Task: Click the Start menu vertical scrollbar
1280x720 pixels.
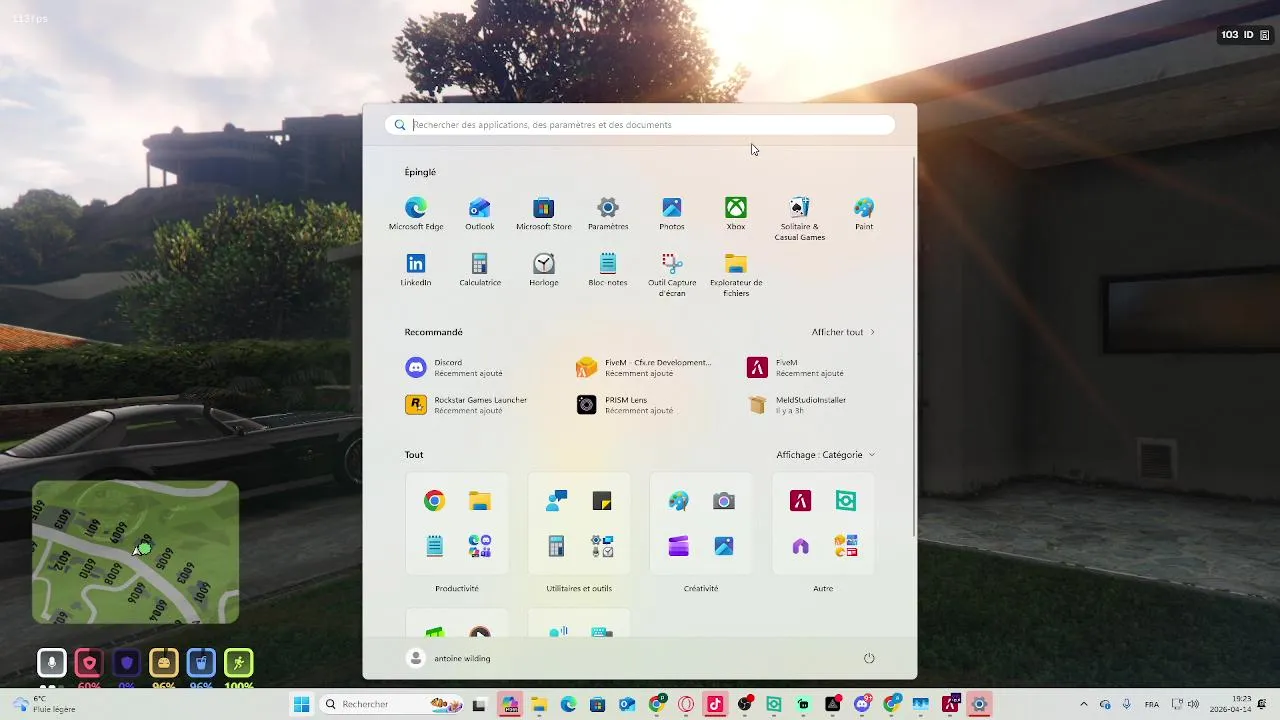Action: coord(913,345)
